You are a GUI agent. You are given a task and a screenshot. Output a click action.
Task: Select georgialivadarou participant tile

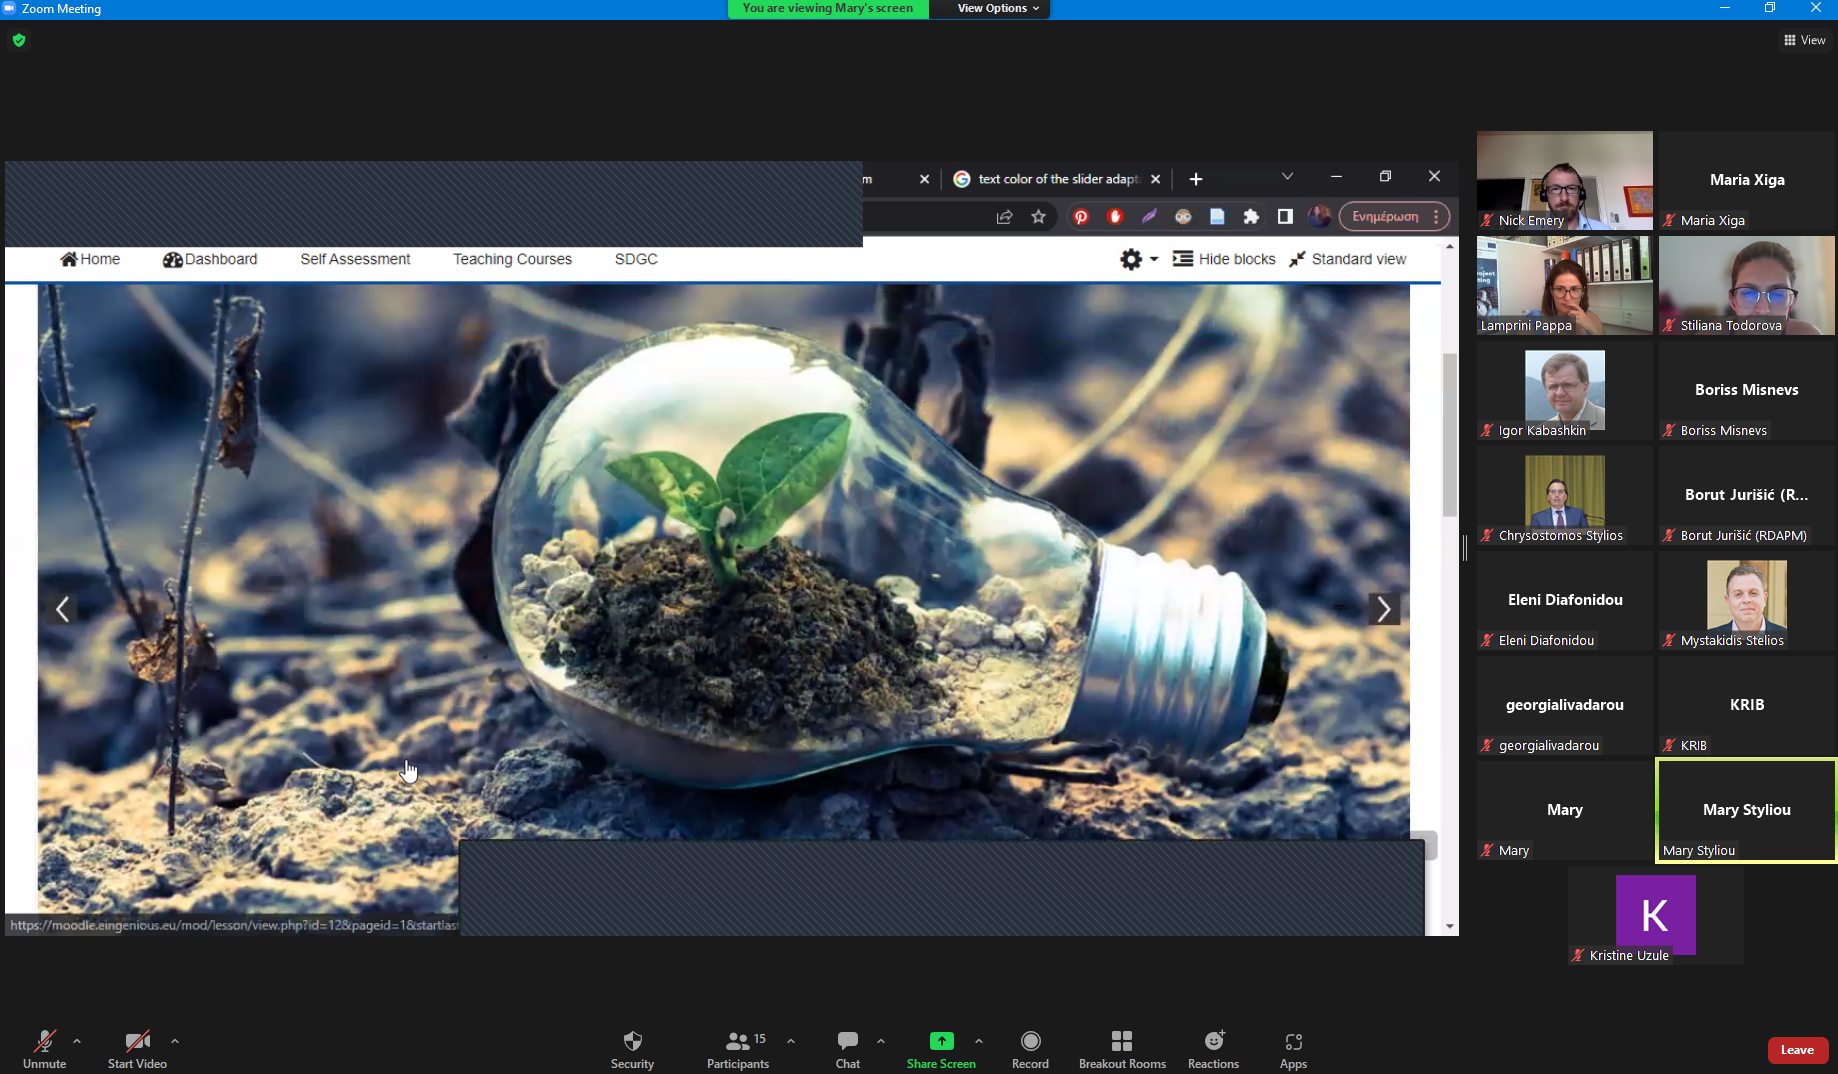[1564, 705]
